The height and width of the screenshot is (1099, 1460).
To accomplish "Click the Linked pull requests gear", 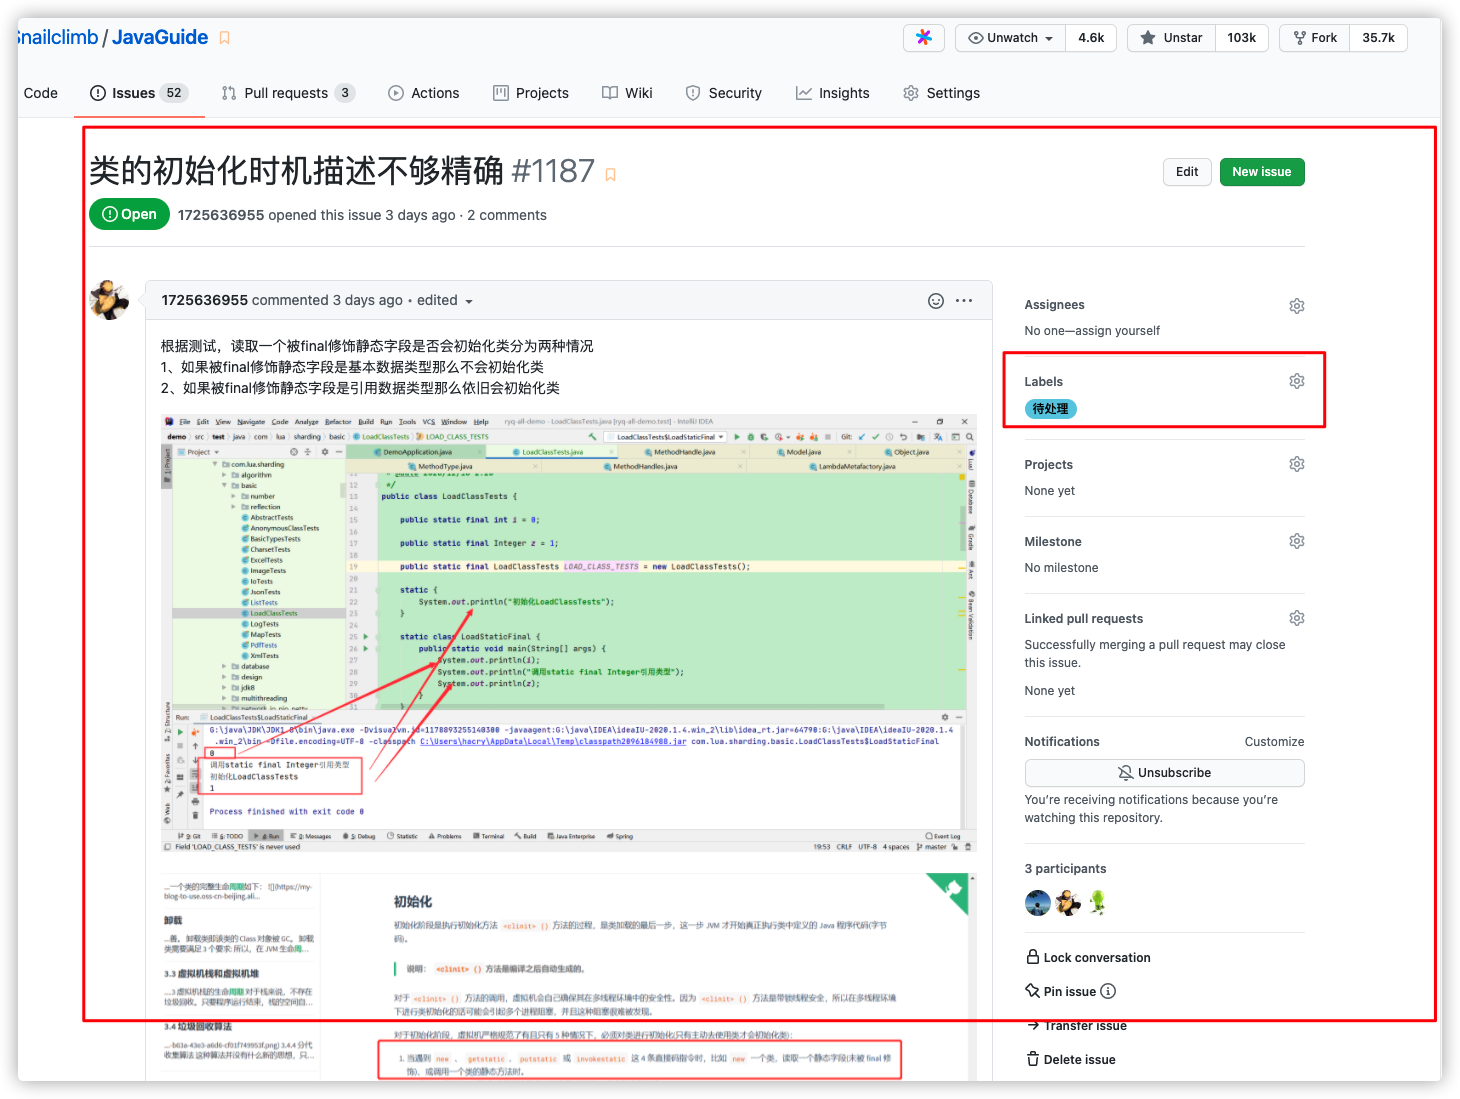I will (x=1296, y=618).
